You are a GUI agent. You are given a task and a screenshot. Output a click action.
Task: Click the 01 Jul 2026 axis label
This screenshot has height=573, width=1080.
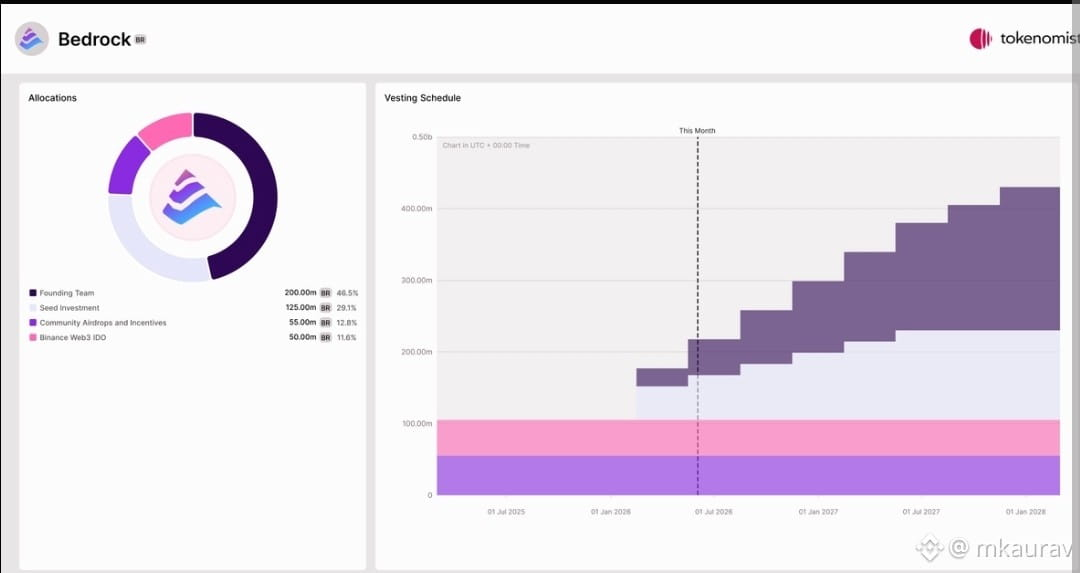714,512
